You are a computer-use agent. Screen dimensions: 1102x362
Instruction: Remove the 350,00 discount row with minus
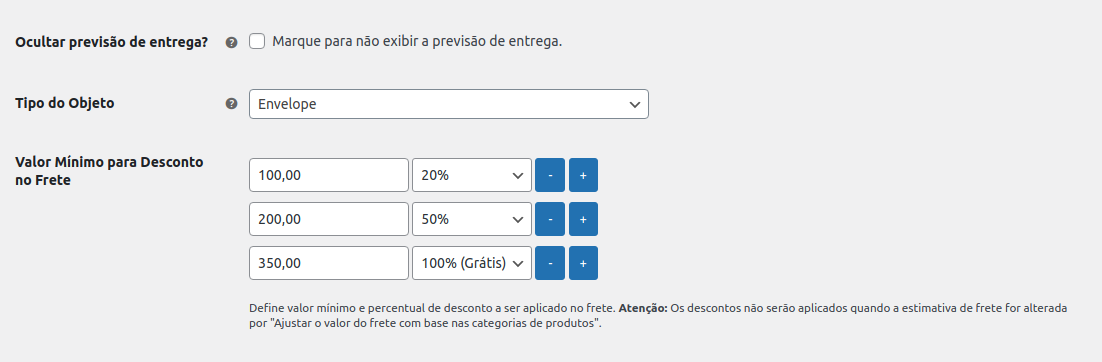tap(550, 263)
